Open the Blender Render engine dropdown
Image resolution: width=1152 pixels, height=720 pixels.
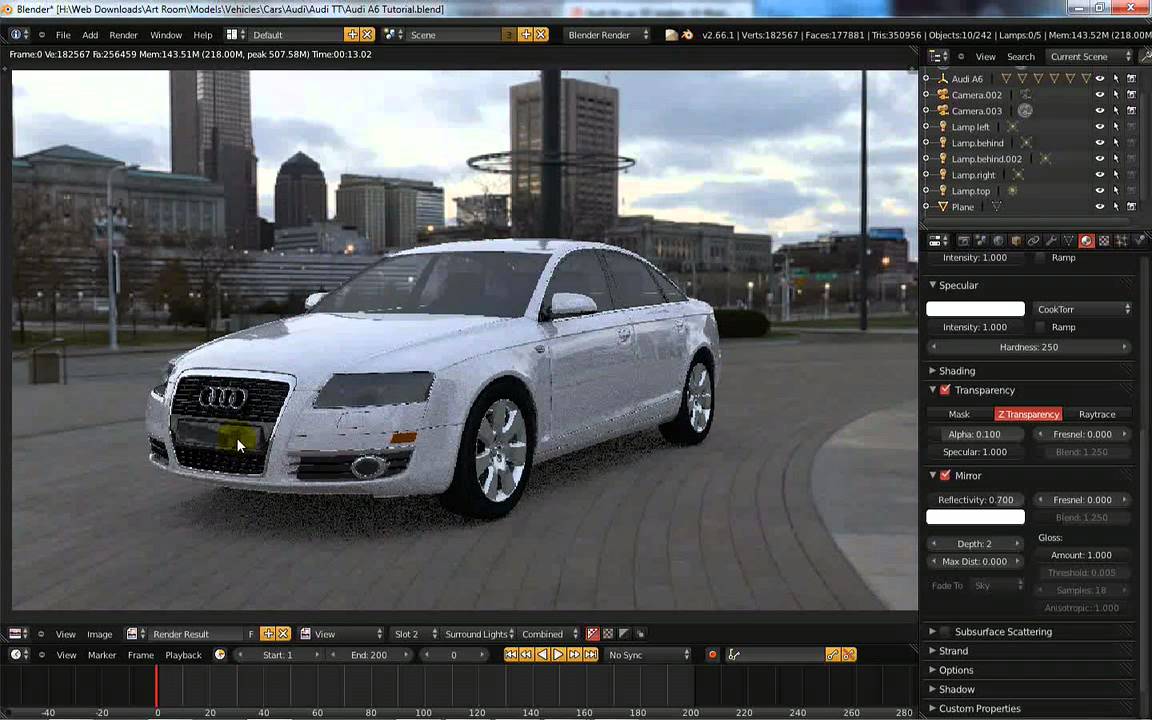pyautogui.click(x=607, y=35)
